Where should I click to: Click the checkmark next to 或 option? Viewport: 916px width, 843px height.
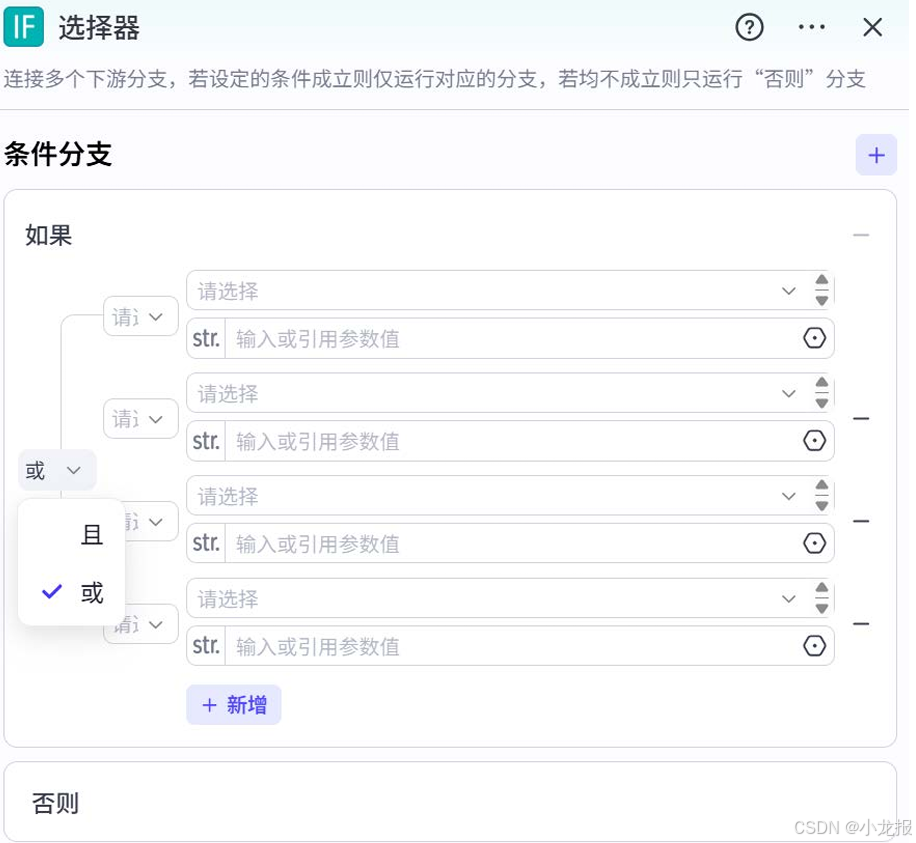click(x=52, y=593)
